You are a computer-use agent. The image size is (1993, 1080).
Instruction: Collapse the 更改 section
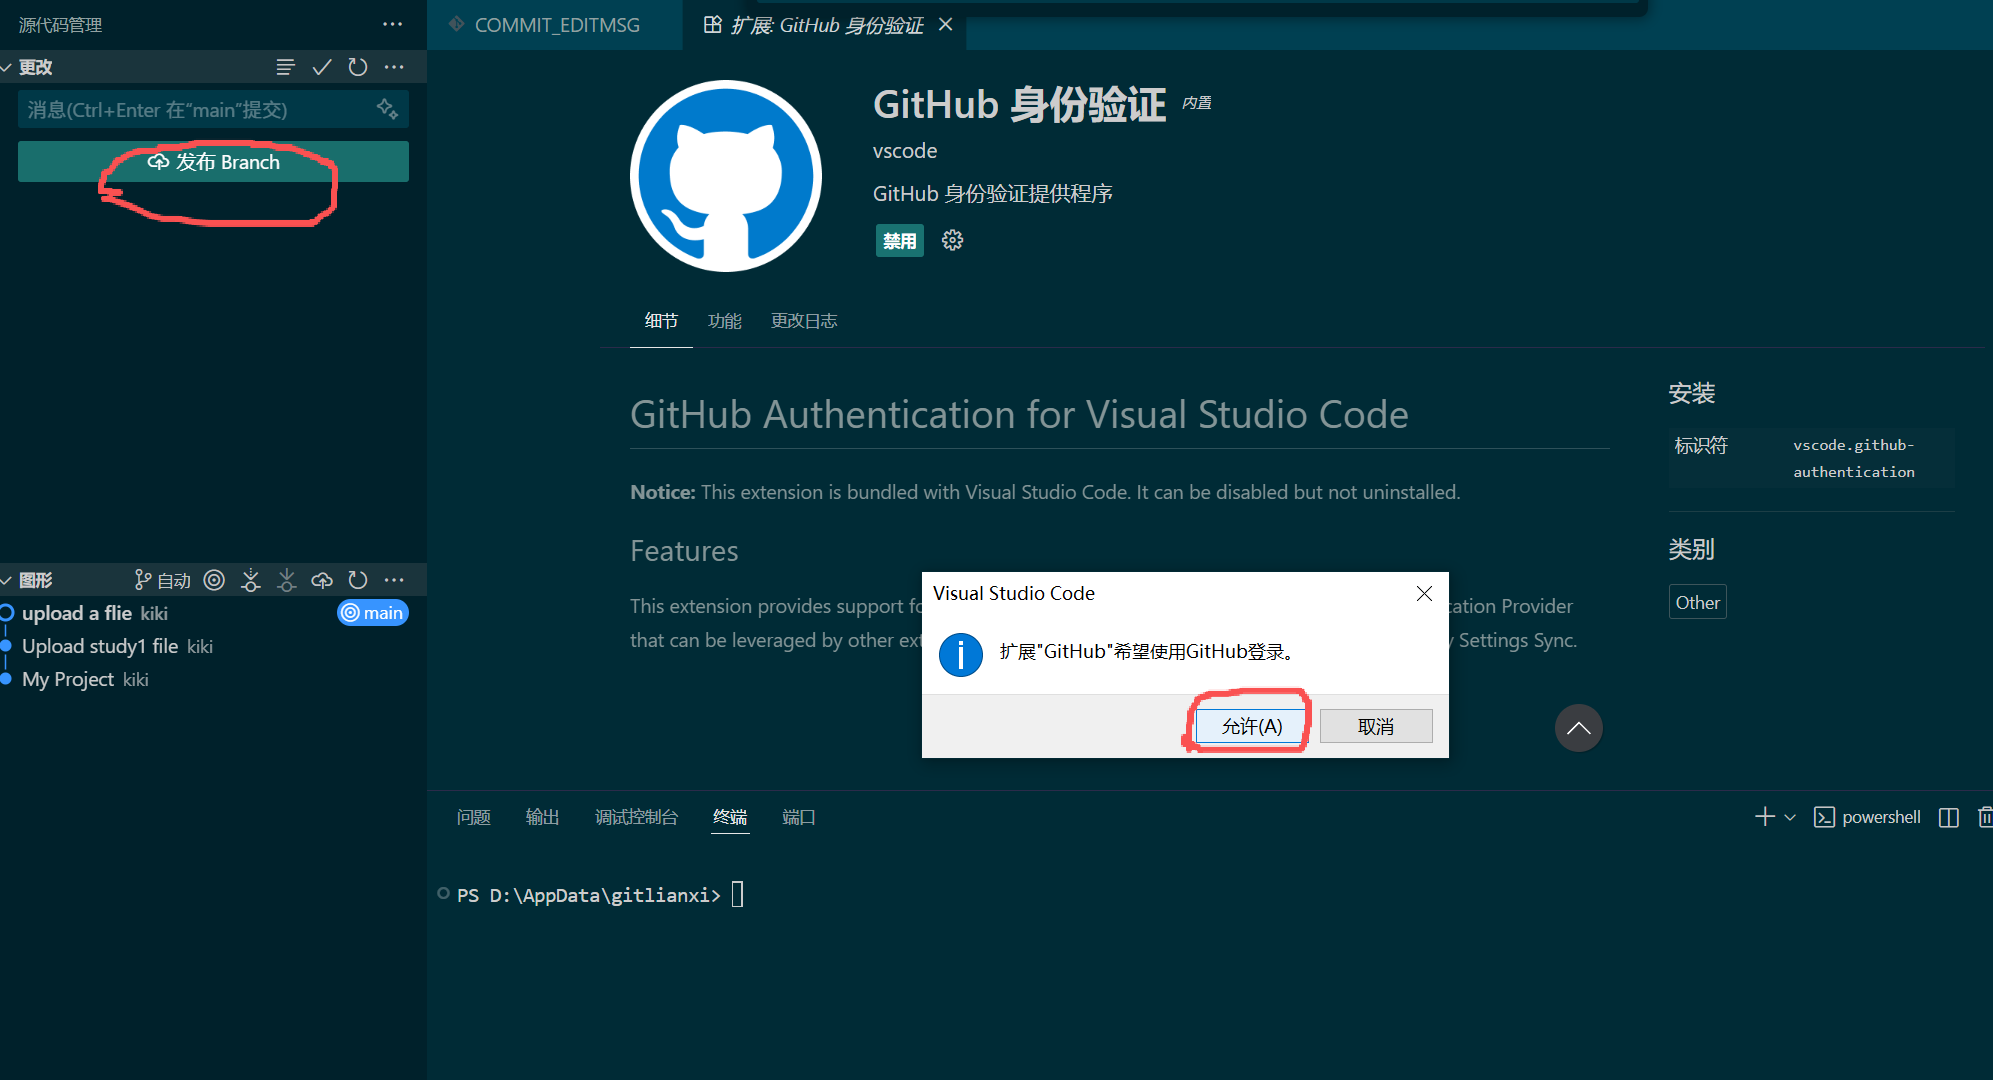7,67
